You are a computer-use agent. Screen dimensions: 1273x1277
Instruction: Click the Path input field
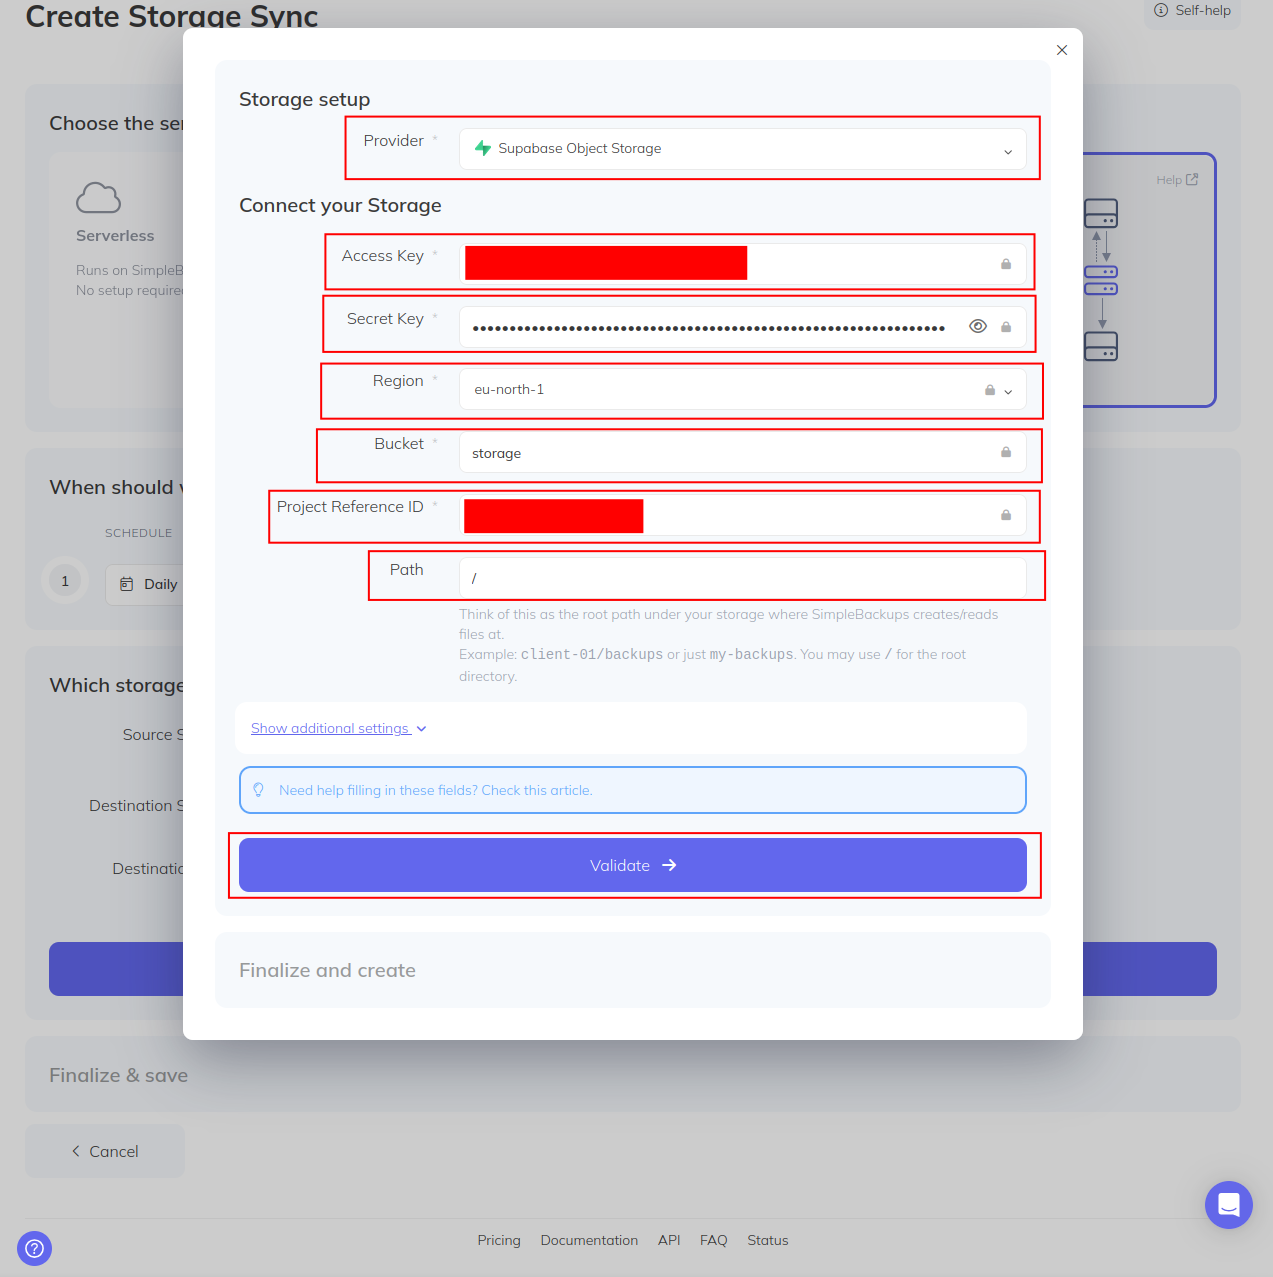click(742, 578)
